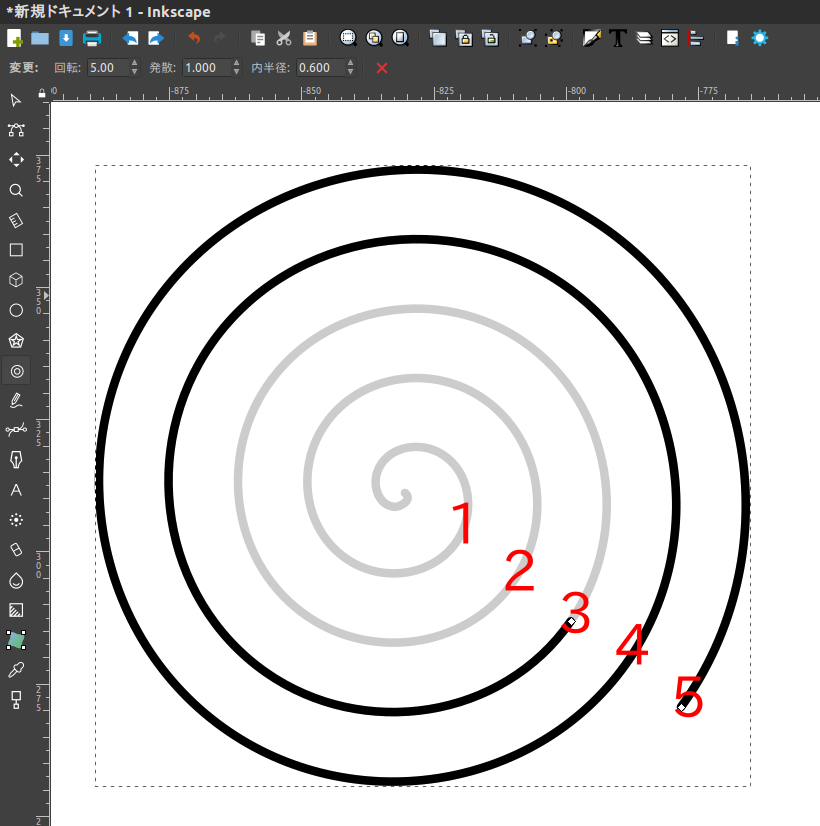
Task: Toggle the guide lock at the ruler corner
Action: (42, 93)
